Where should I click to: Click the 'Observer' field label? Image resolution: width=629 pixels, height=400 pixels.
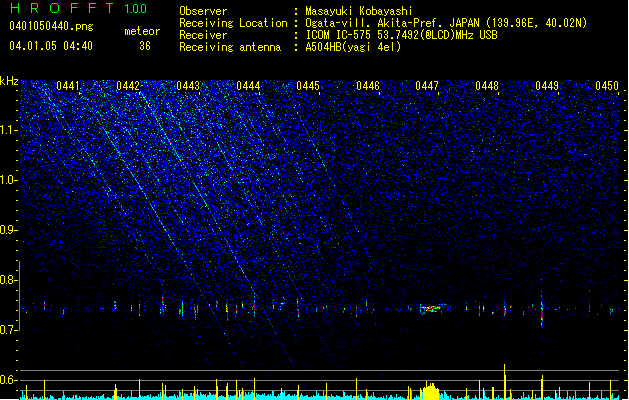tap(203, 11)
